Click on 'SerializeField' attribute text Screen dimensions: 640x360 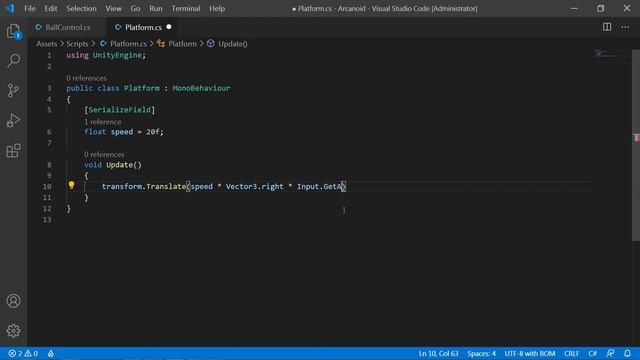(120, 110)
